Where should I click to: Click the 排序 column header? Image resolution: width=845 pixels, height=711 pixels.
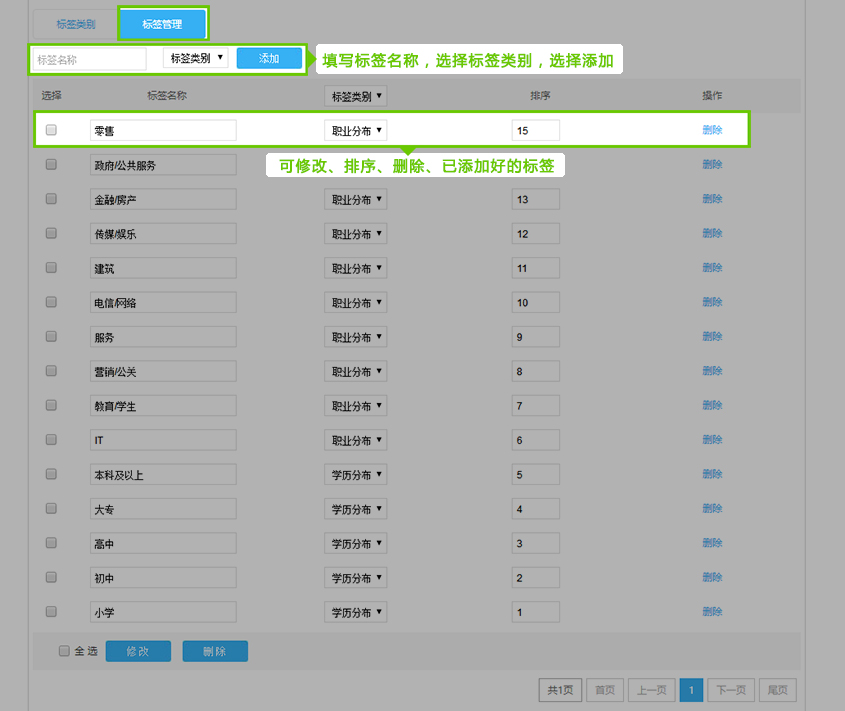pos(540,95)
